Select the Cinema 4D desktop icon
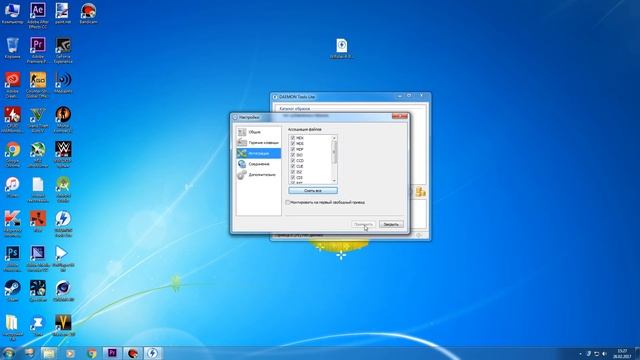Viewport: 640px width, 360px height. [x=63, y=291]
